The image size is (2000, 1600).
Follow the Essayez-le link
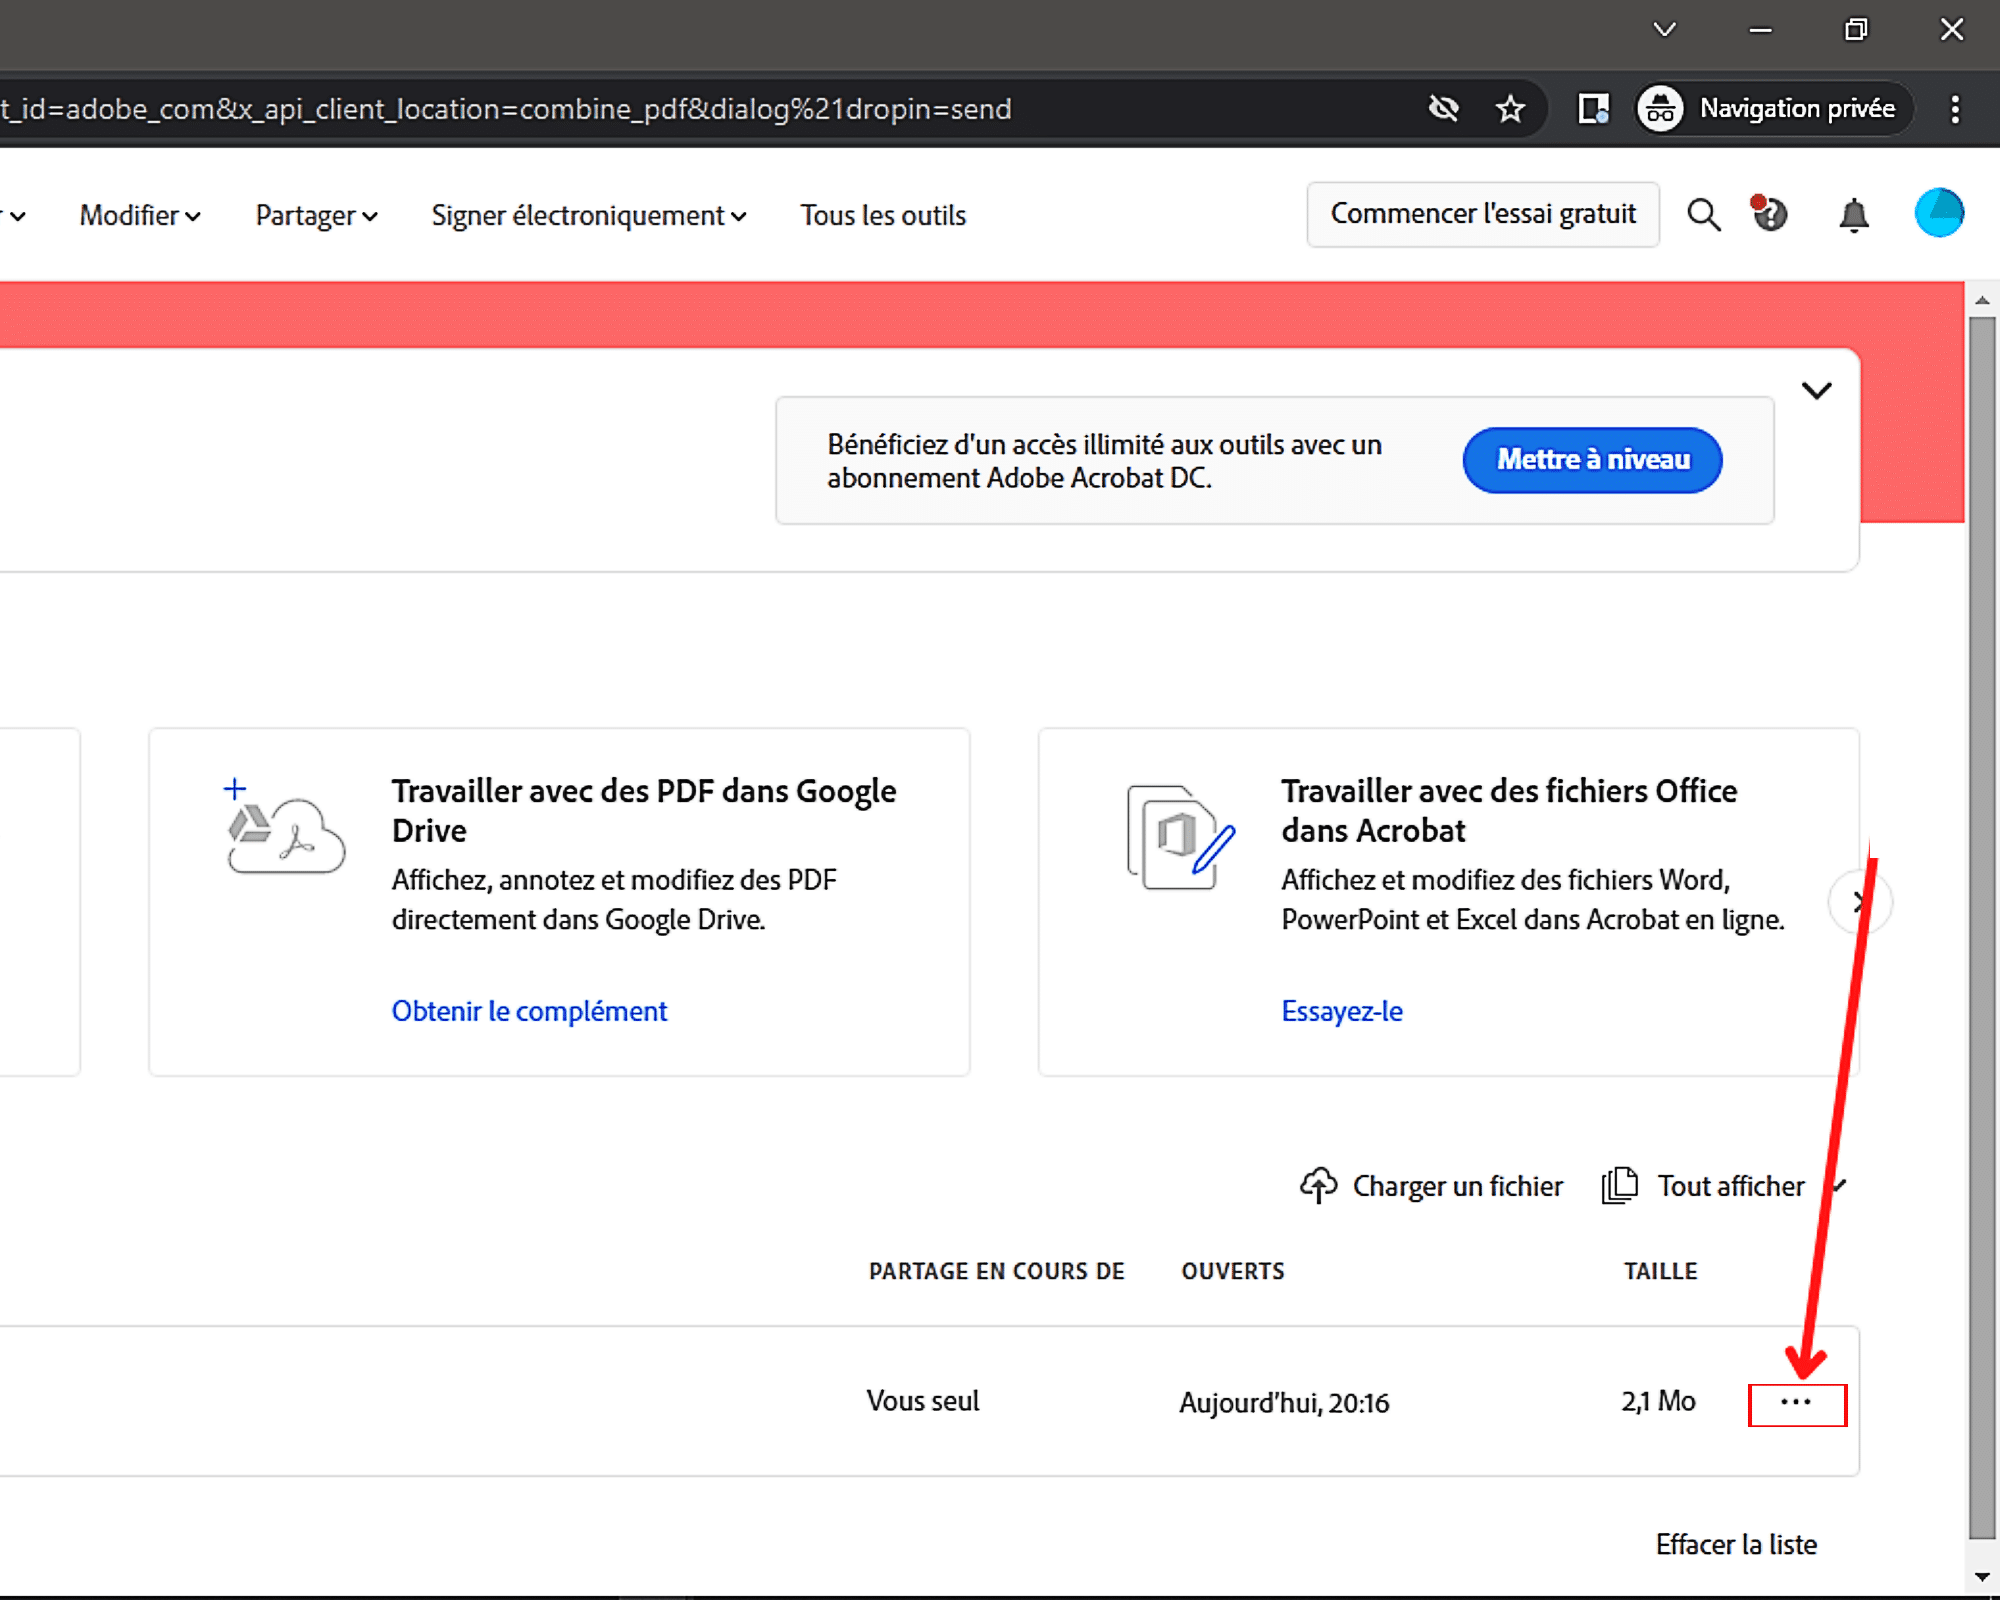1342,1011
